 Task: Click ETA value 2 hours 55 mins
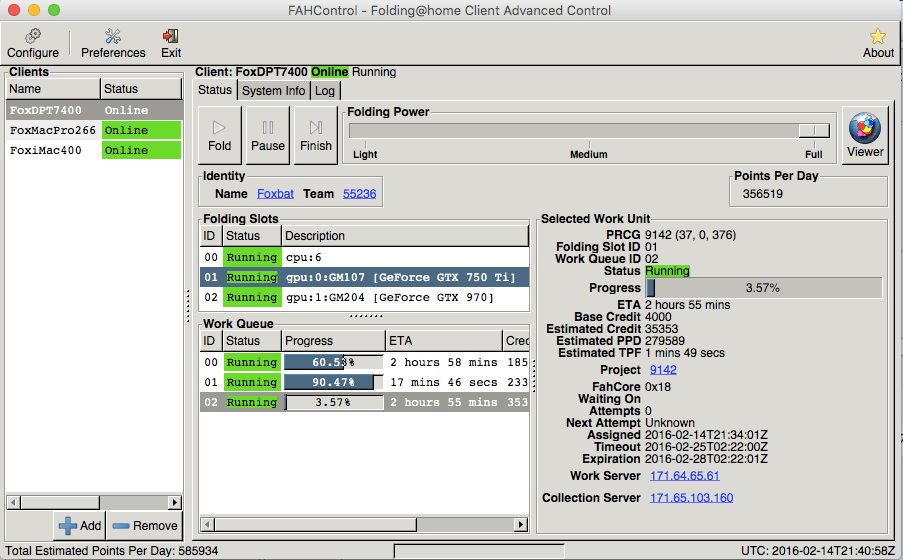688,305
